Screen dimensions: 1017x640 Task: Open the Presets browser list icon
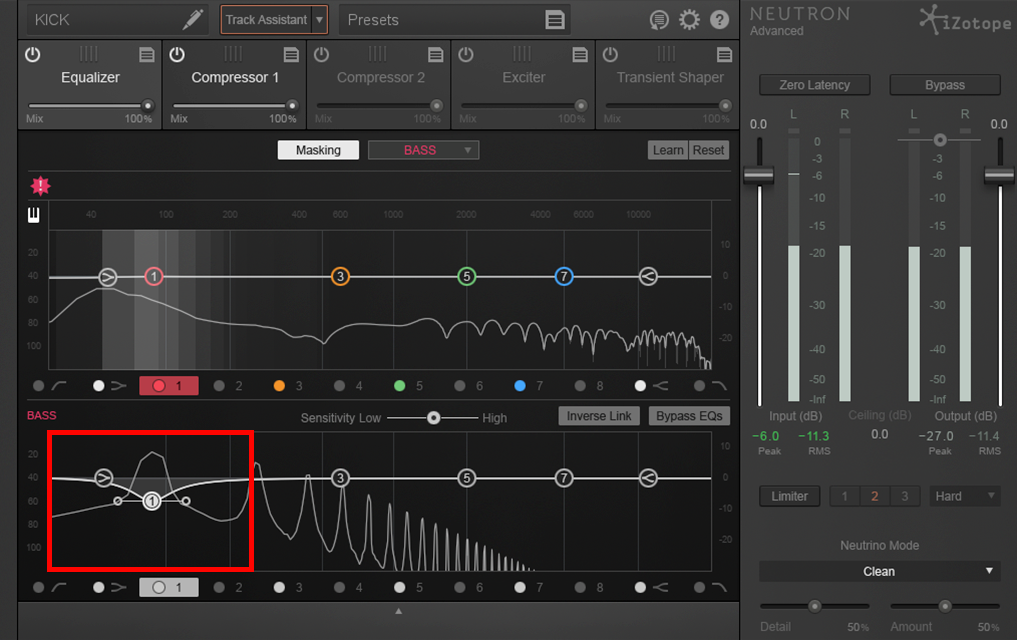[556, 18]
